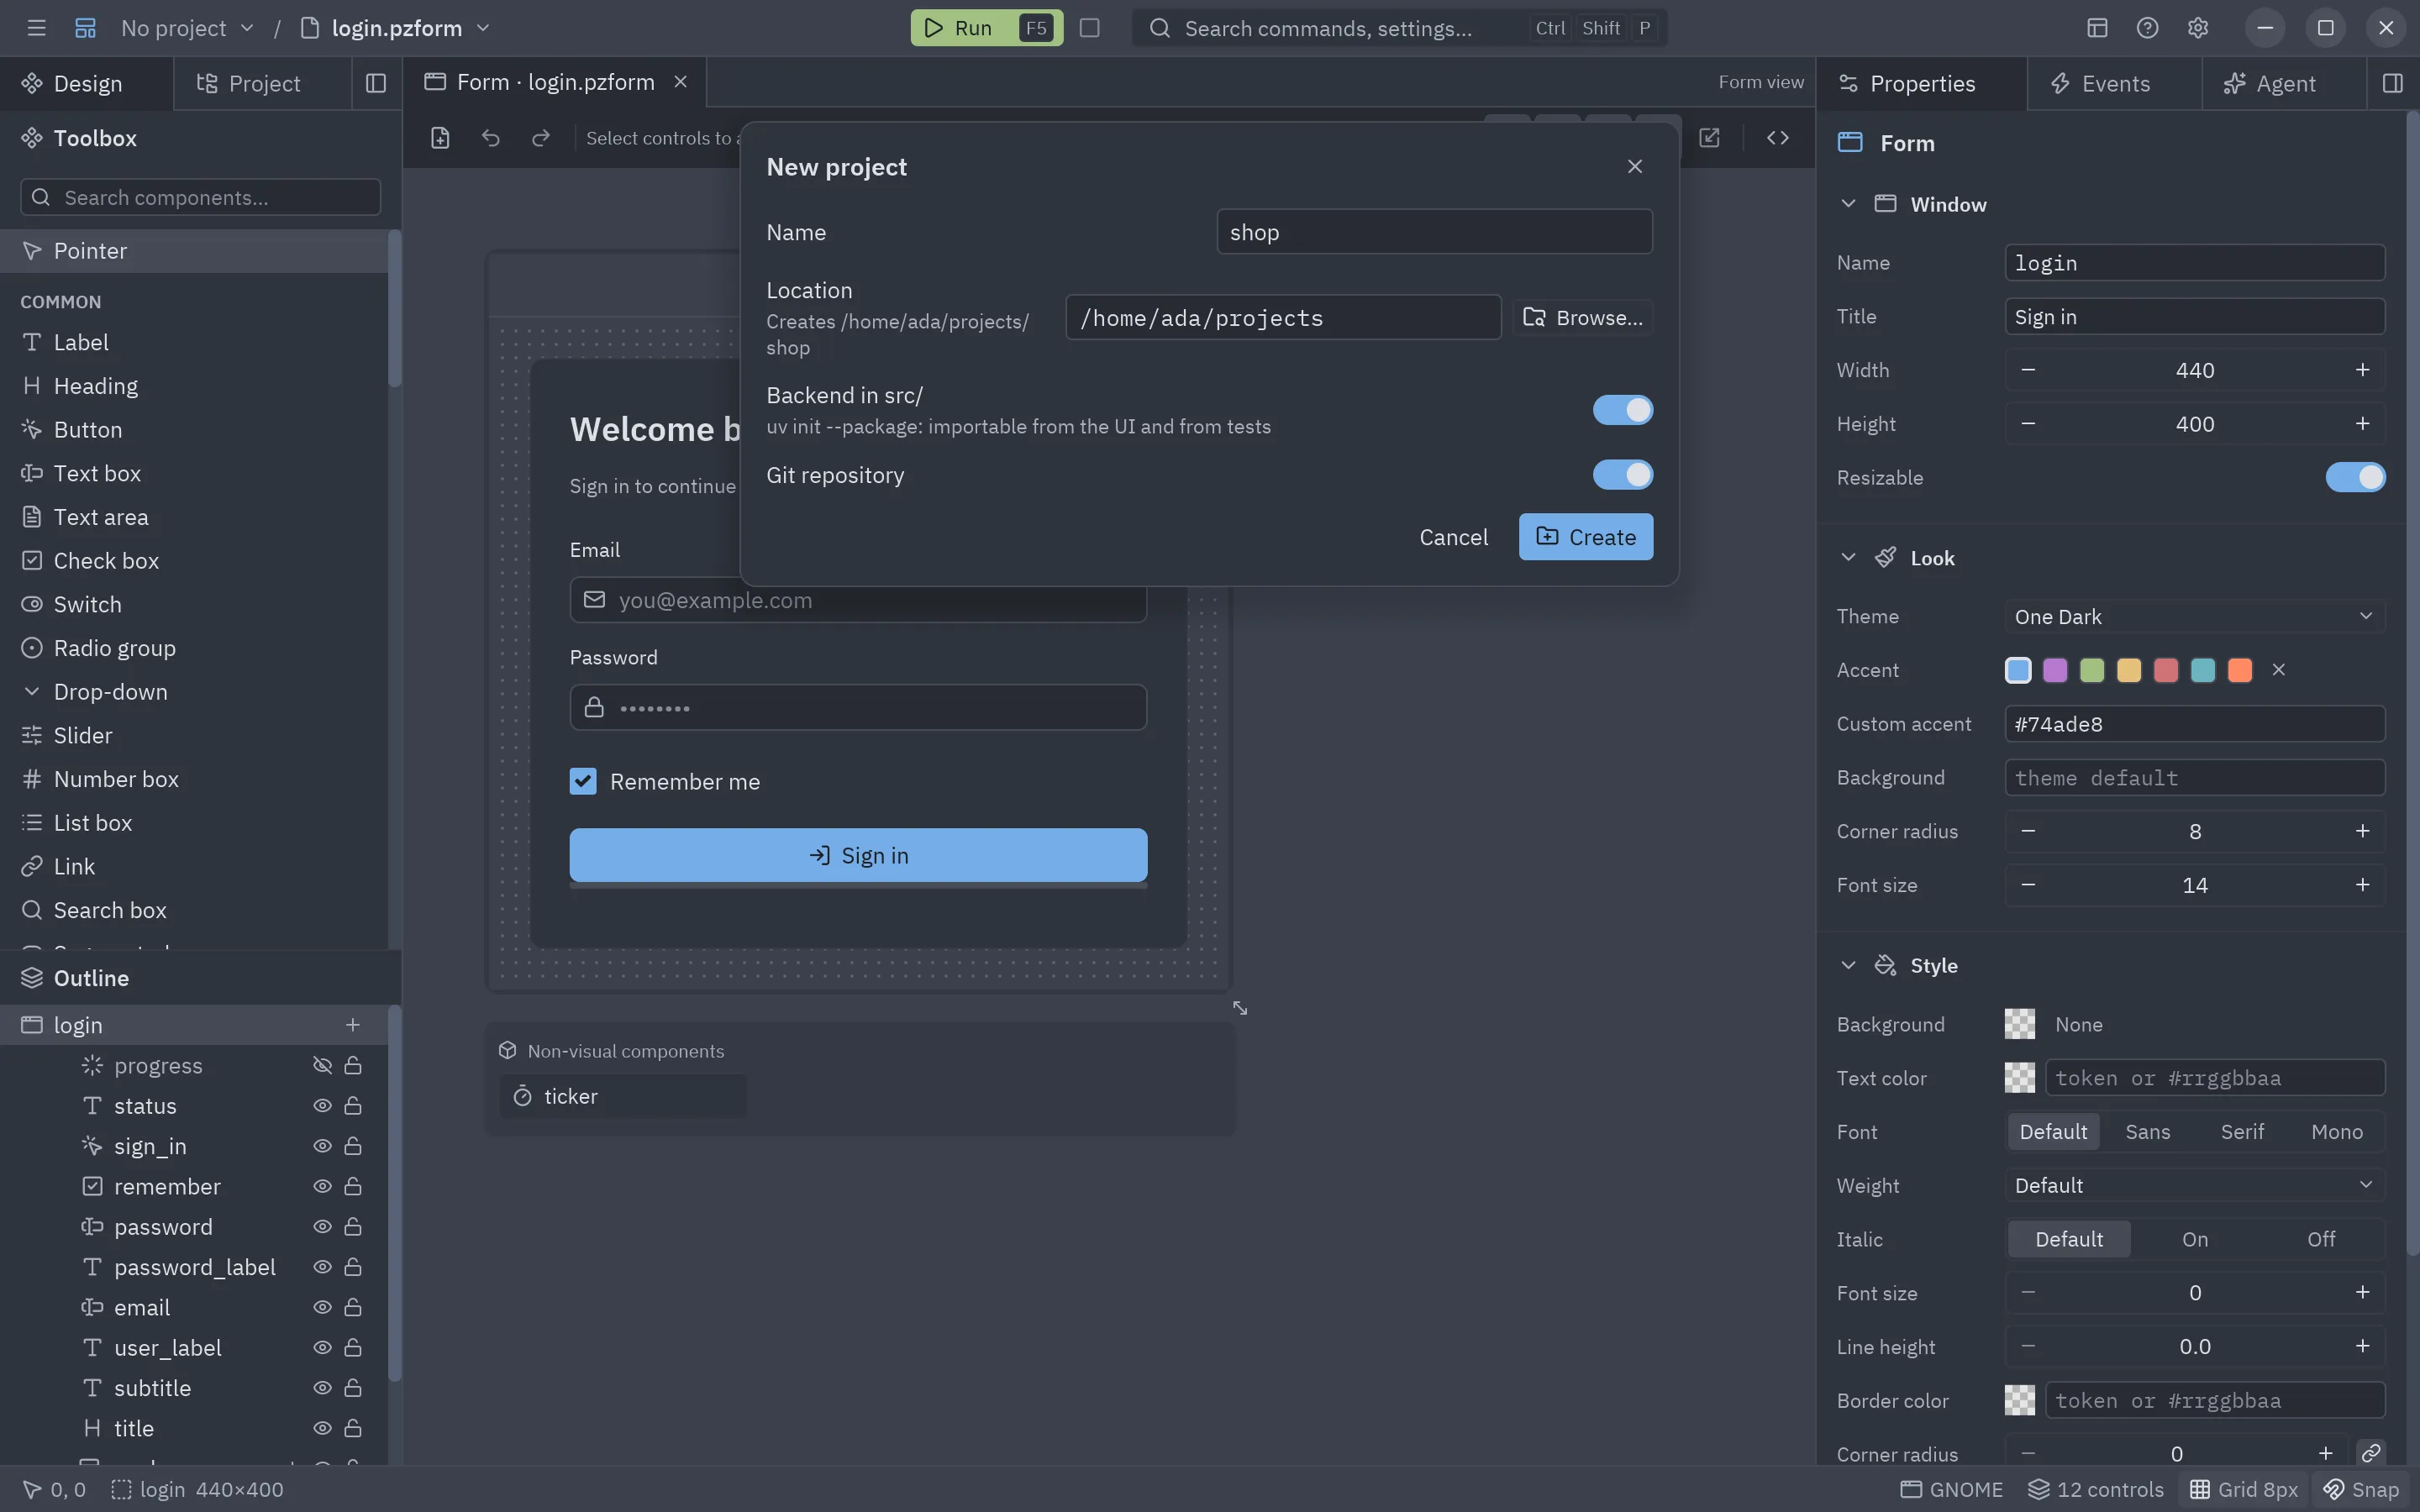This screenshot has height=1512, width=2420.
Task: Click the hamburger main menu icon
Action: point(37,28)
